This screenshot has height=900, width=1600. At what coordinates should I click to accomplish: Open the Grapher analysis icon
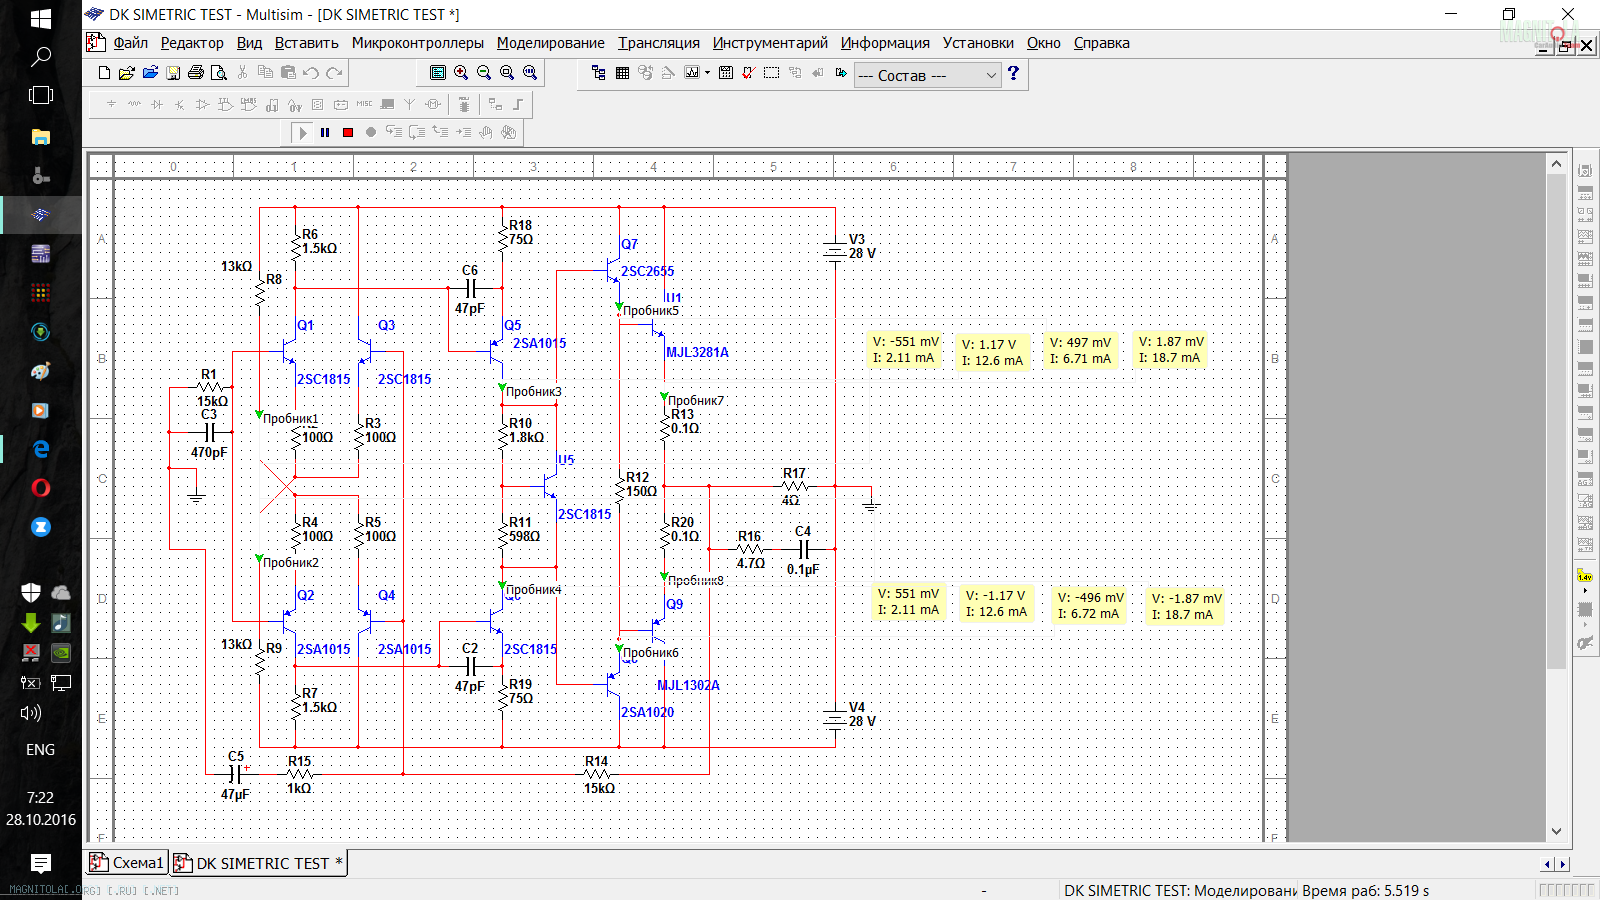pos(692,73)
